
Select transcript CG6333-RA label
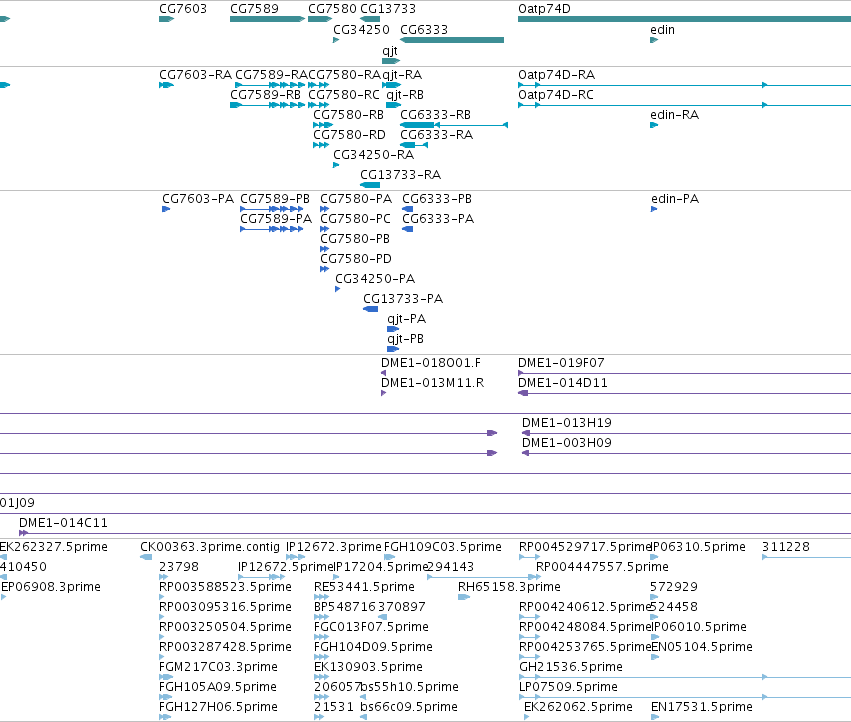(x=437, y=135)
